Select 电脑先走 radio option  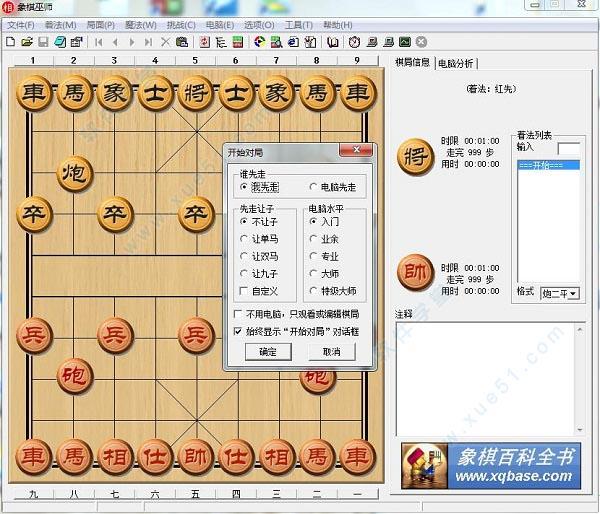333,187
